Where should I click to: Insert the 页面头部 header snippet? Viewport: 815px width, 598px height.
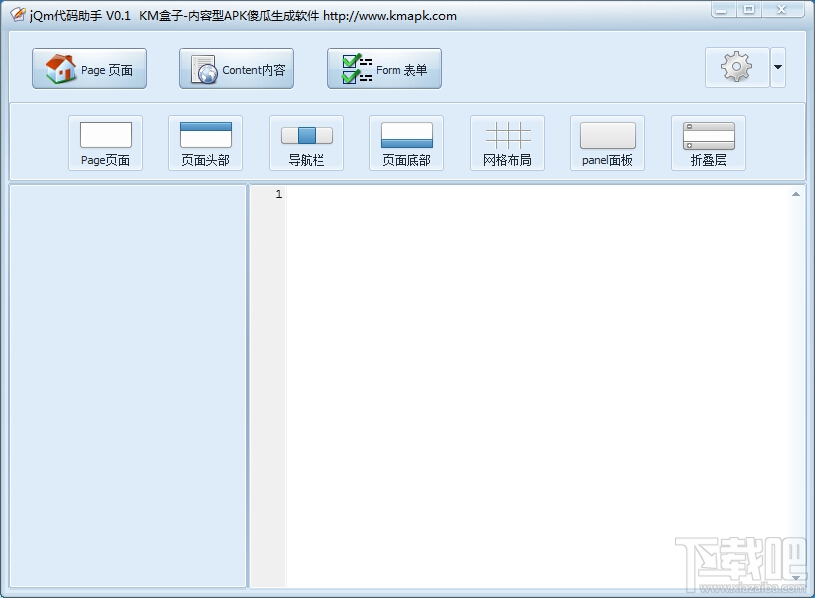point(205,143)
